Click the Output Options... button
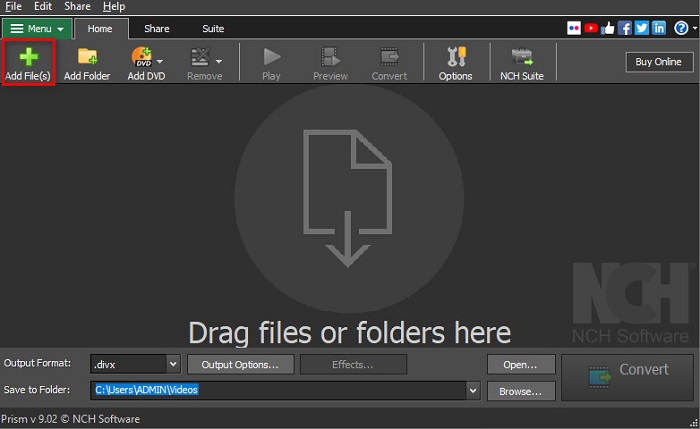This screenshot has height=429, width=700. [x=240, y=365]
